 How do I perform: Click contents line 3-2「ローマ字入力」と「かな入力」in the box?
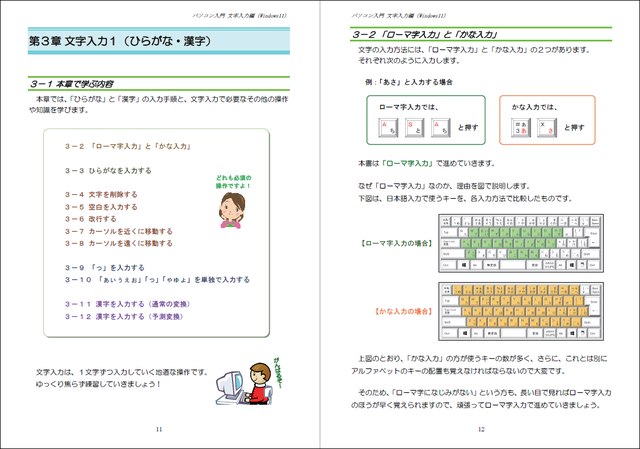click(128, 146)
